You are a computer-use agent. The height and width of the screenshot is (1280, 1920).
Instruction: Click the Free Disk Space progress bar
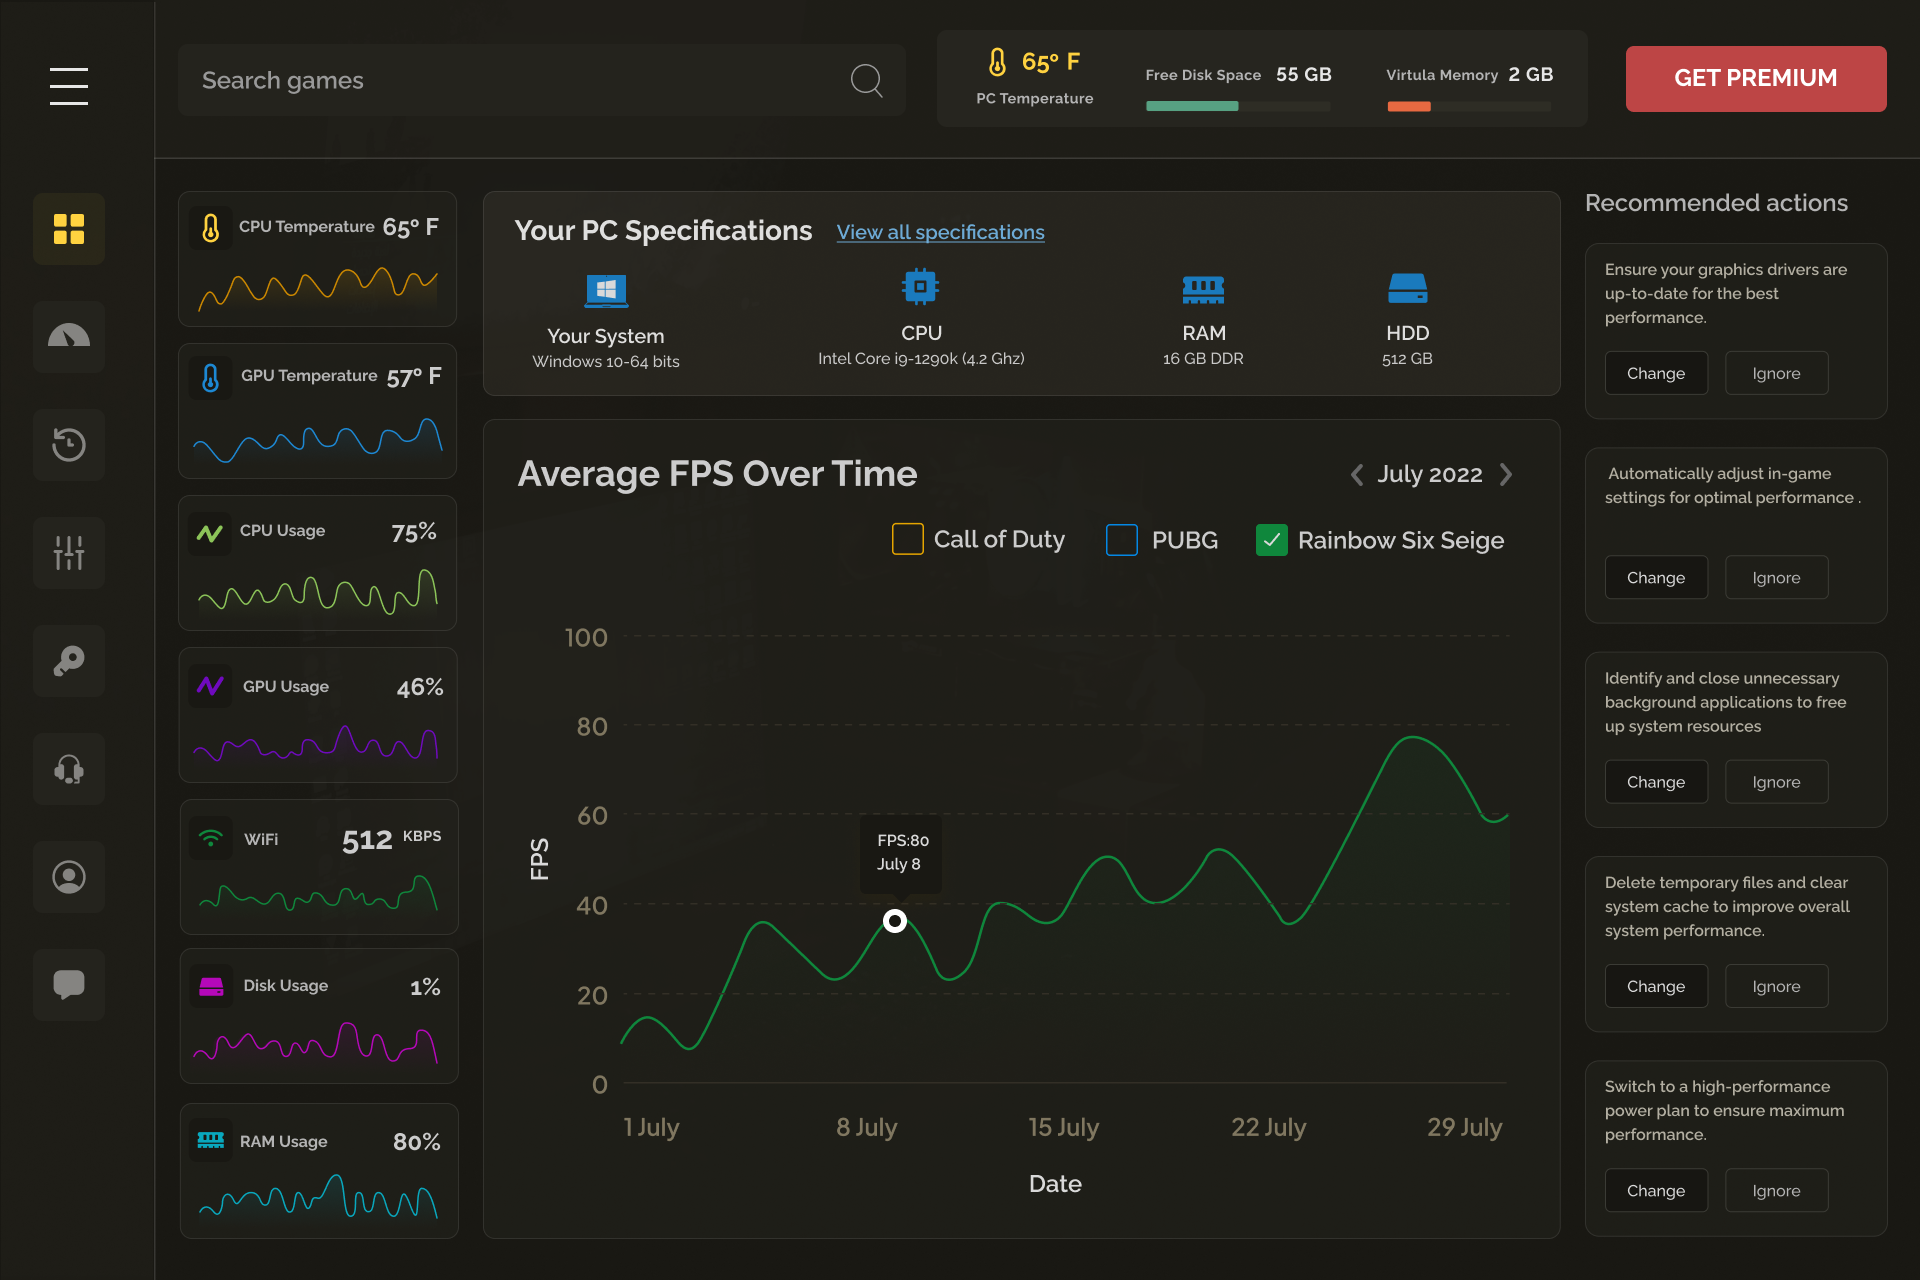(x=1238, y=106)
